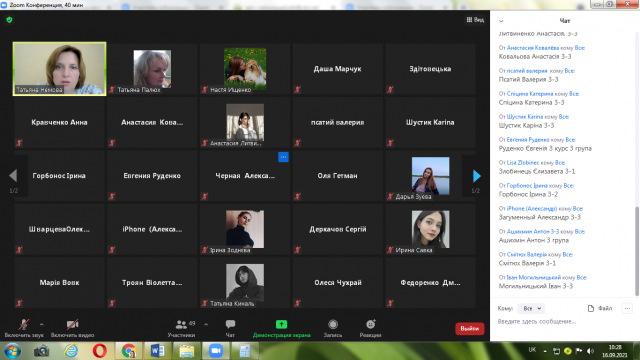Image resolution: width=640 pixels, height=360 pixels.
Task: Open Opera browser from taskbar
Action: tap(99, 351)
